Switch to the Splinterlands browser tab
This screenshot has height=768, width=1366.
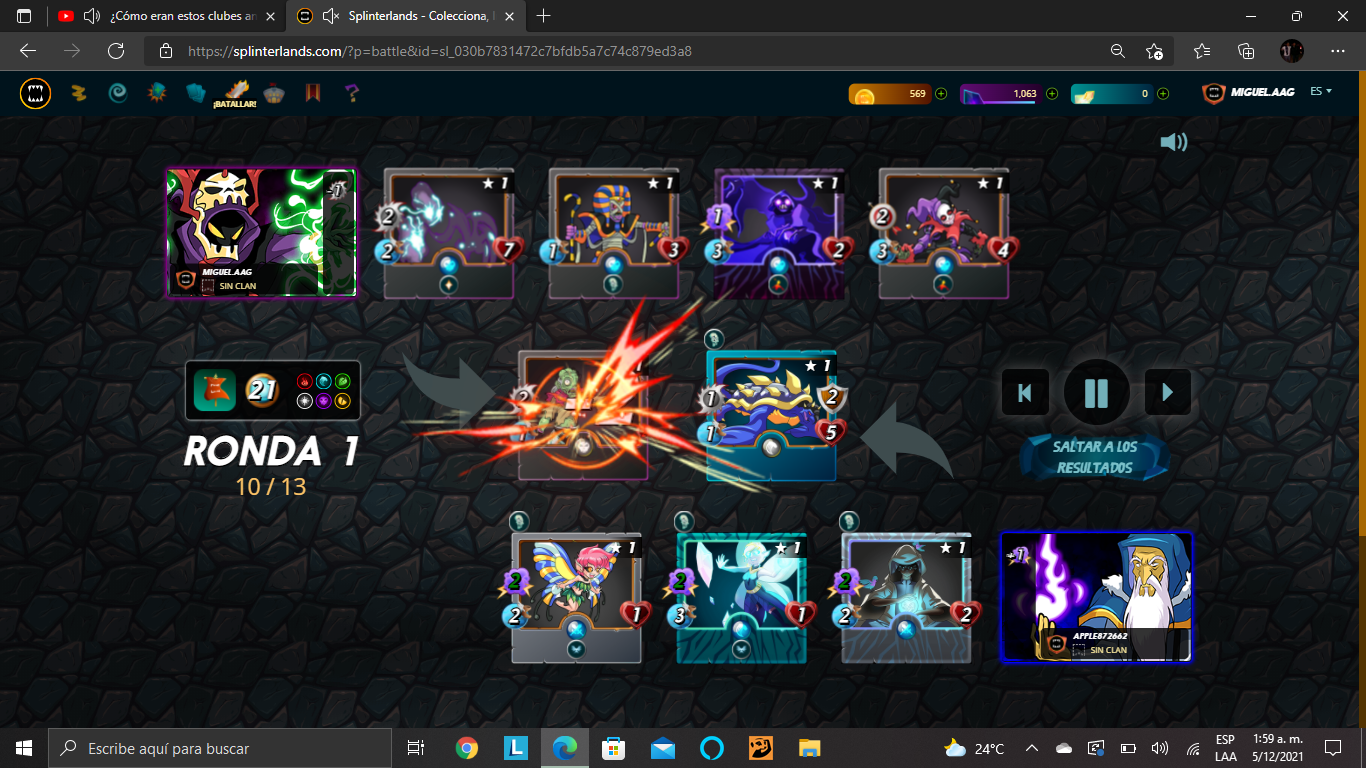click(x=406, y=16)
